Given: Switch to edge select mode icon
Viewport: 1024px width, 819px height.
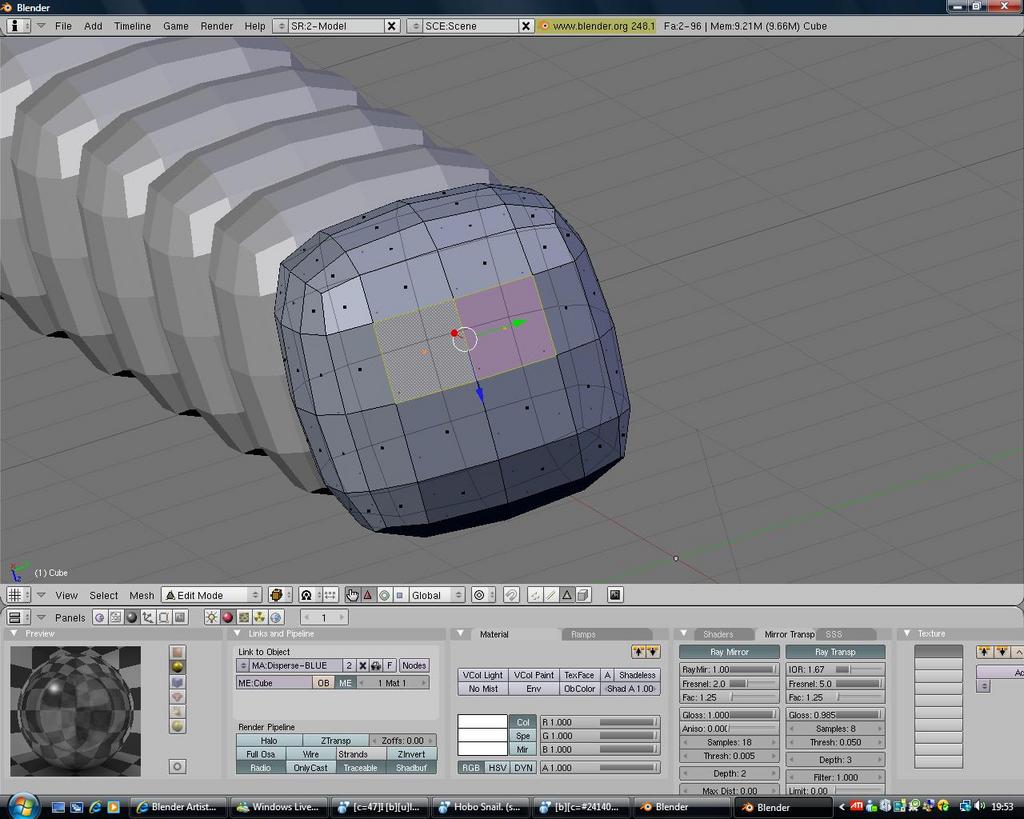Looking at the screenshot, I should pos(551,595).
